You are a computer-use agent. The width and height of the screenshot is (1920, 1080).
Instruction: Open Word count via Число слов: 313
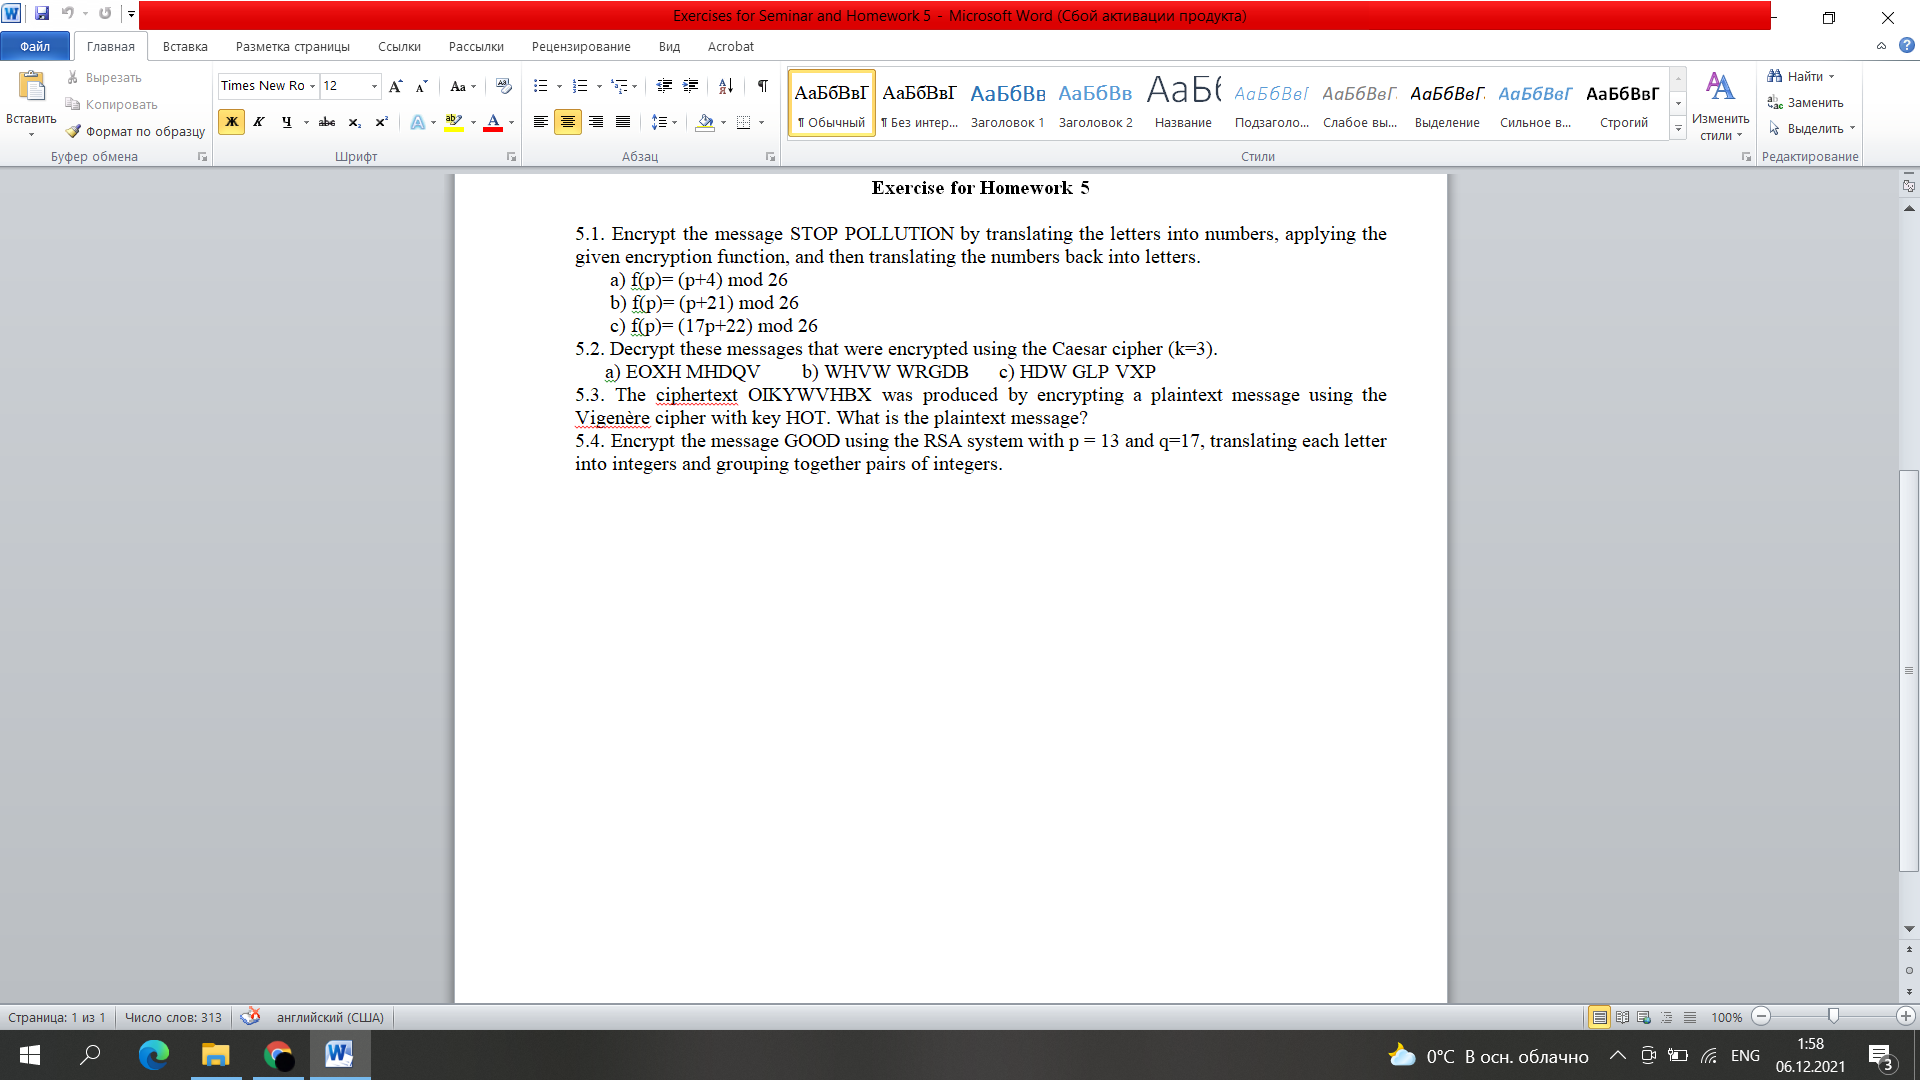pos(172,1017)
